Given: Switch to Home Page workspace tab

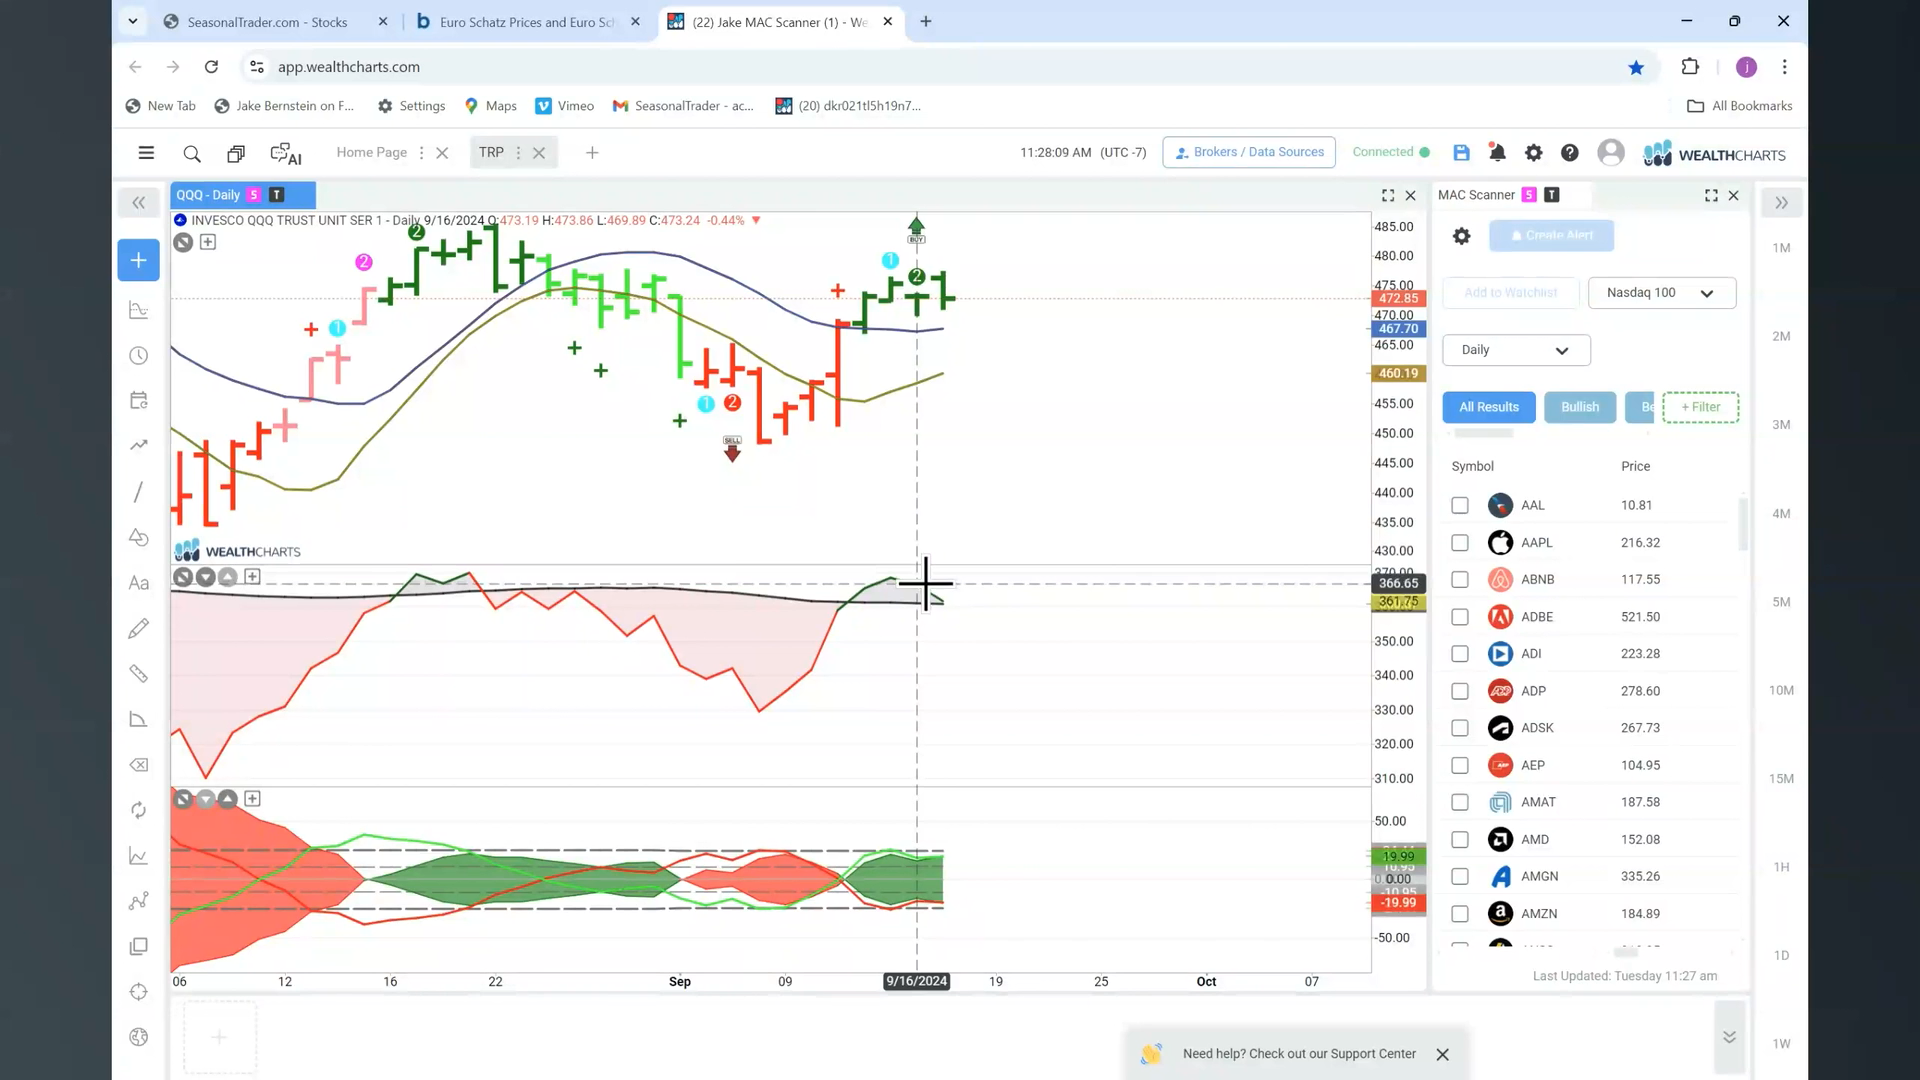Looking at the screenshot, I should pyautogui.click(x=371, y=152).
